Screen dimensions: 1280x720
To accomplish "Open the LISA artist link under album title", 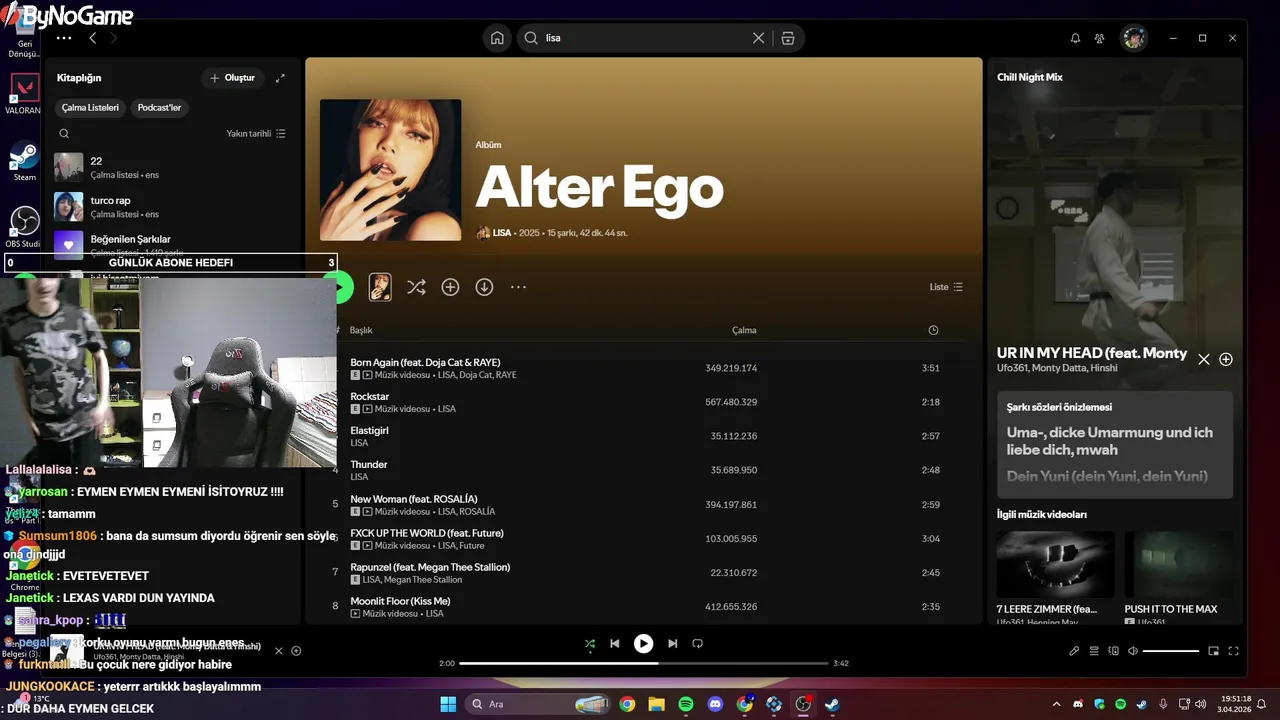I will 502,233.
